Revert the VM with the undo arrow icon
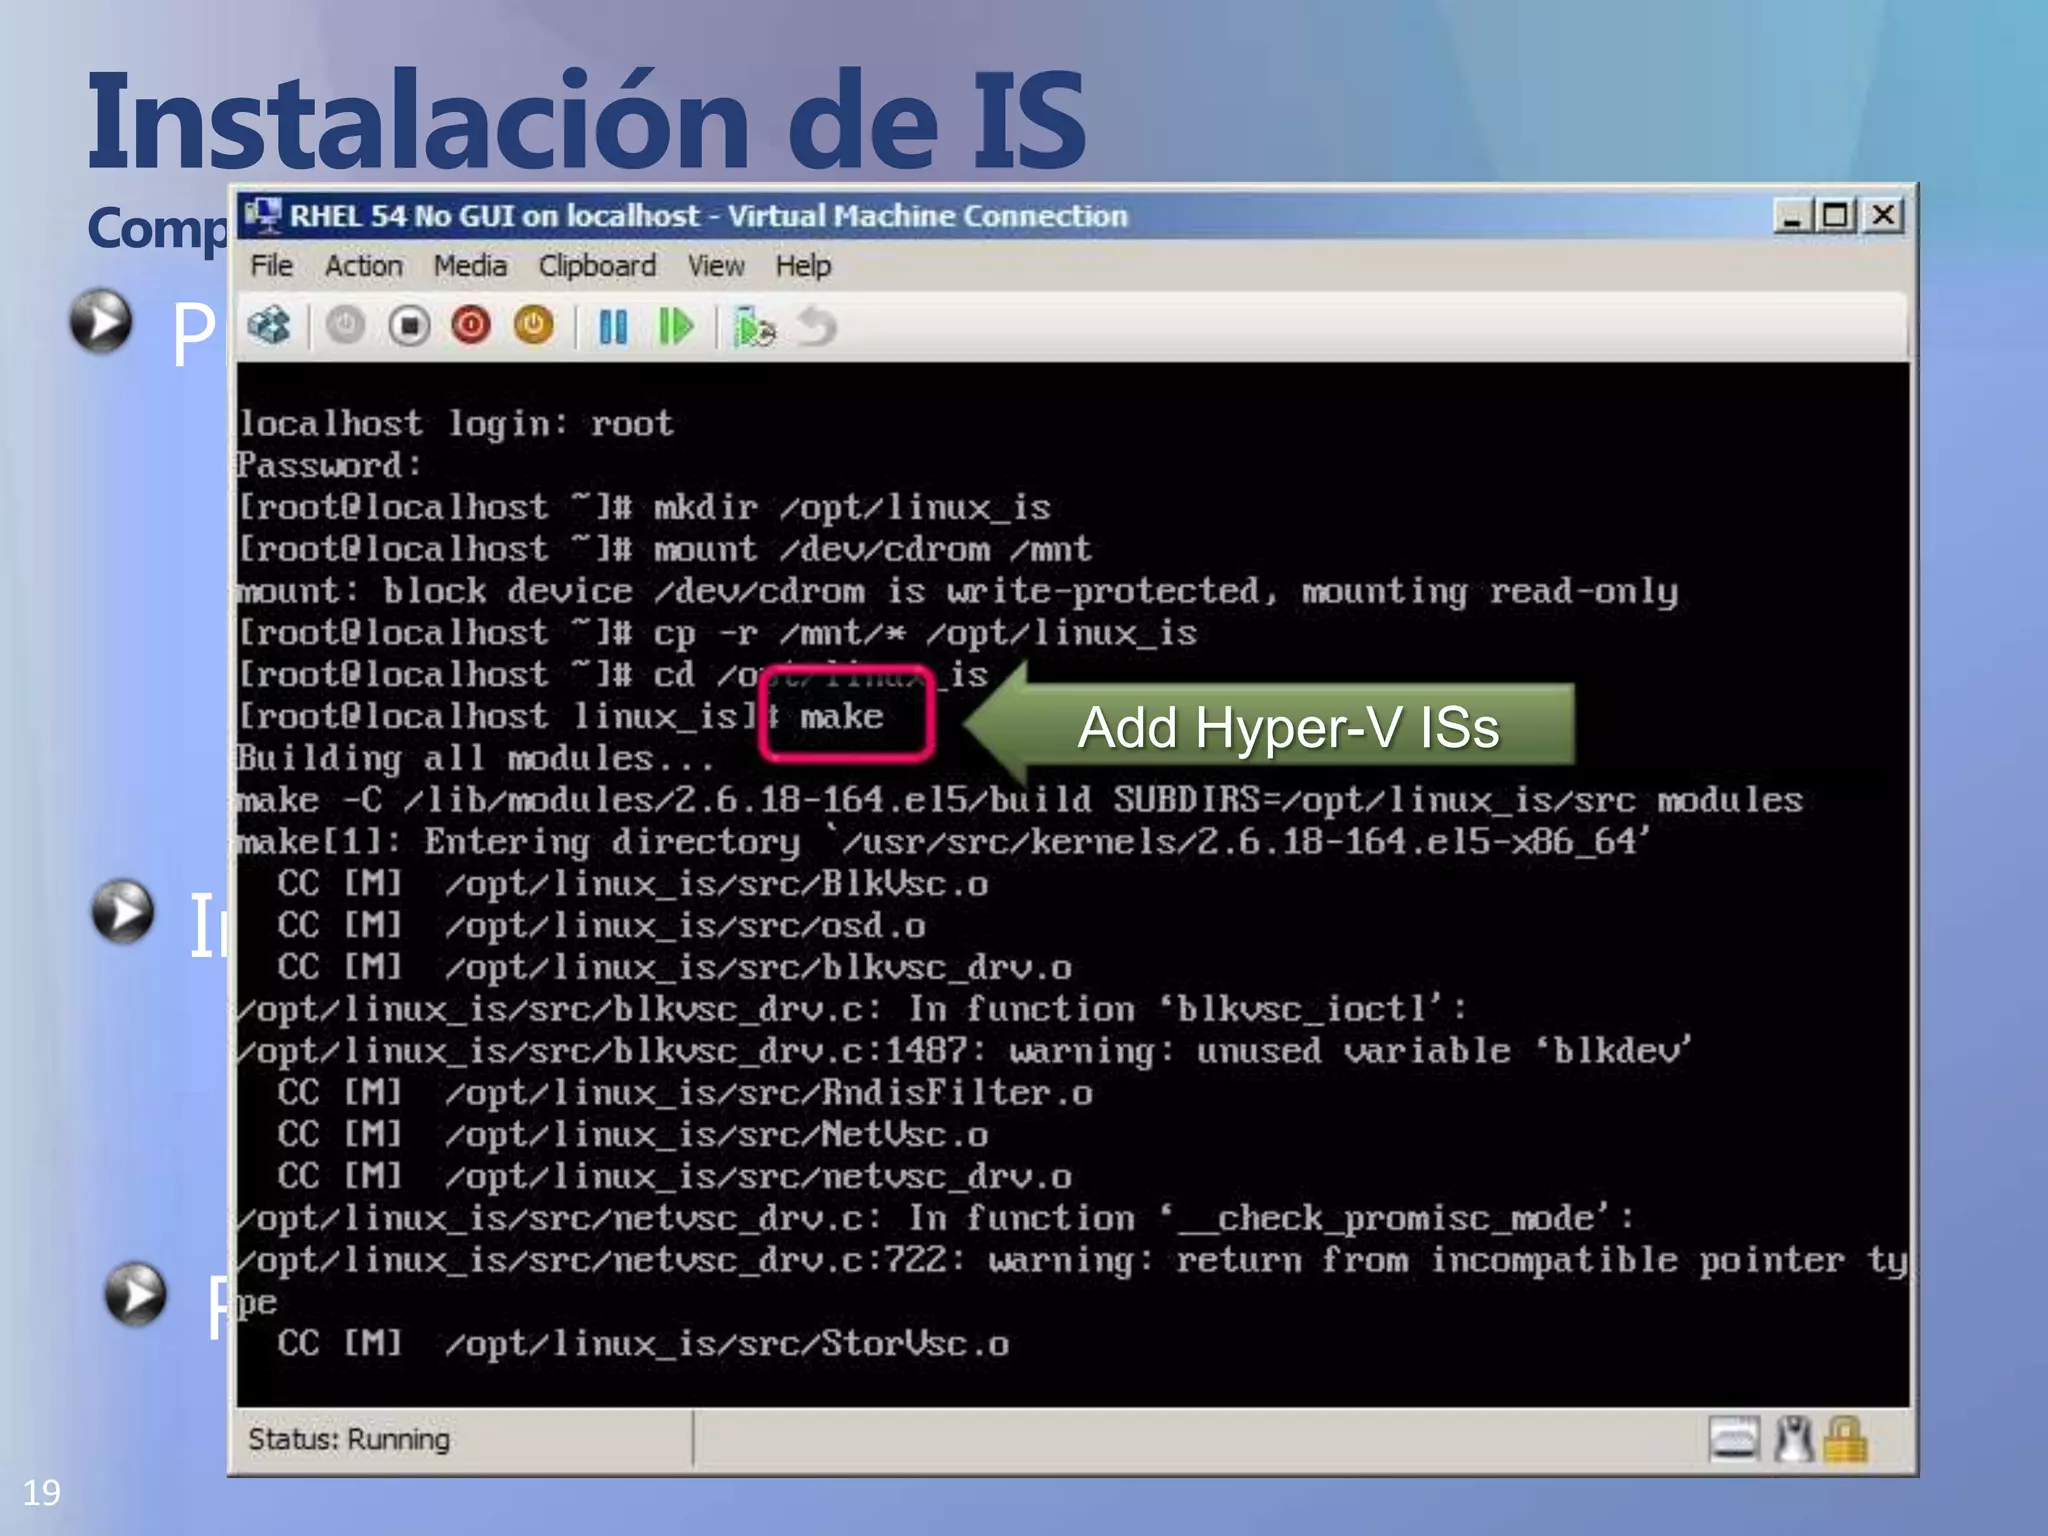 coord(817,327)
